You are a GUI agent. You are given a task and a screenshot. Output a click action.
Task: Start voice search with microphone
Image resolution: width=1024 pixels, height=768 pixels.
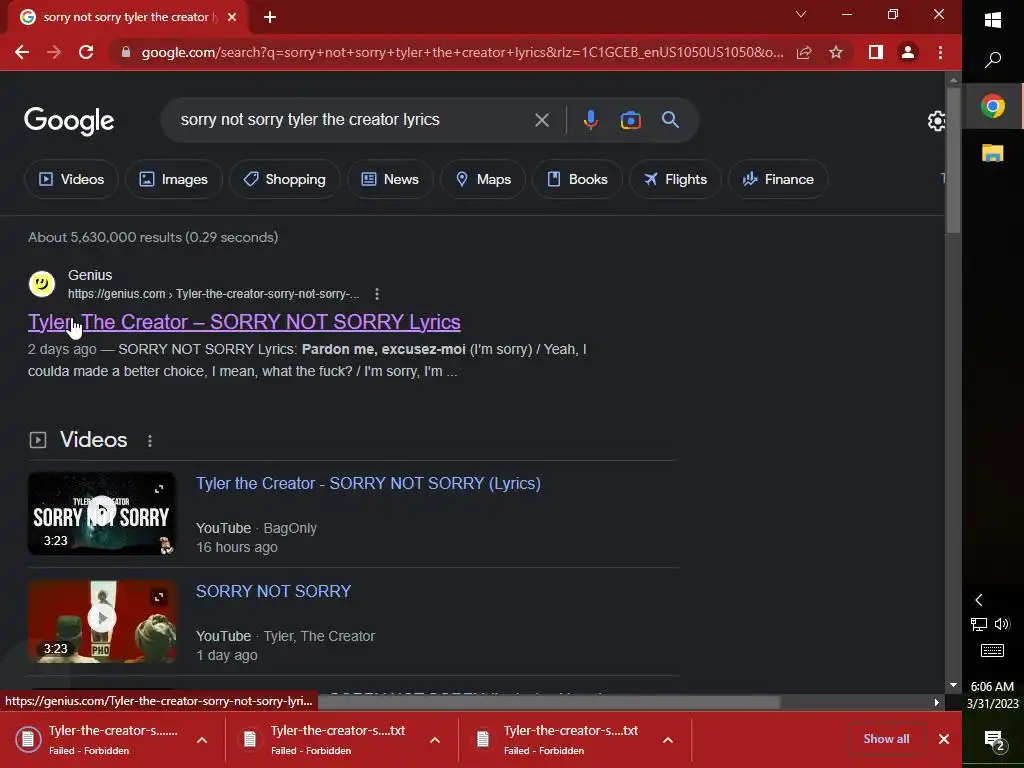click(590, 120)
